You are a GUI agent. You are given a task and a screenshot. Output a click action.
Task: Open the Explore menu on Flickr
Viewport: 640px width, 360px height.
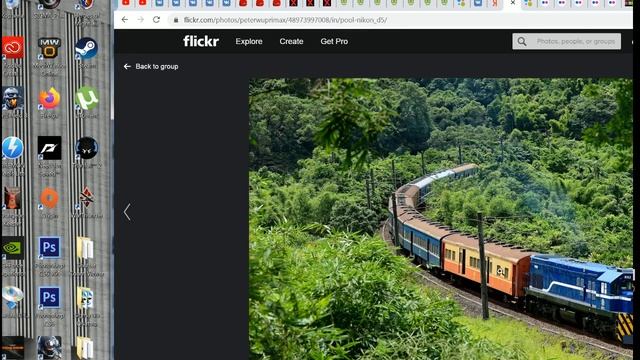pyautogui.click(x=249, y=41)
